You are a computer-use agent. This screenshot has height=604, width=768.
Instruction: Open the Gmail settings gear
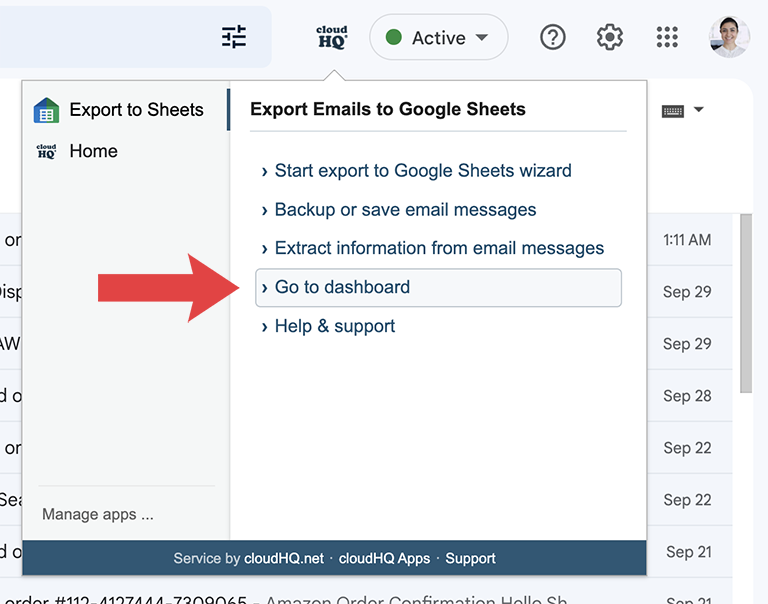coord(610,37)
